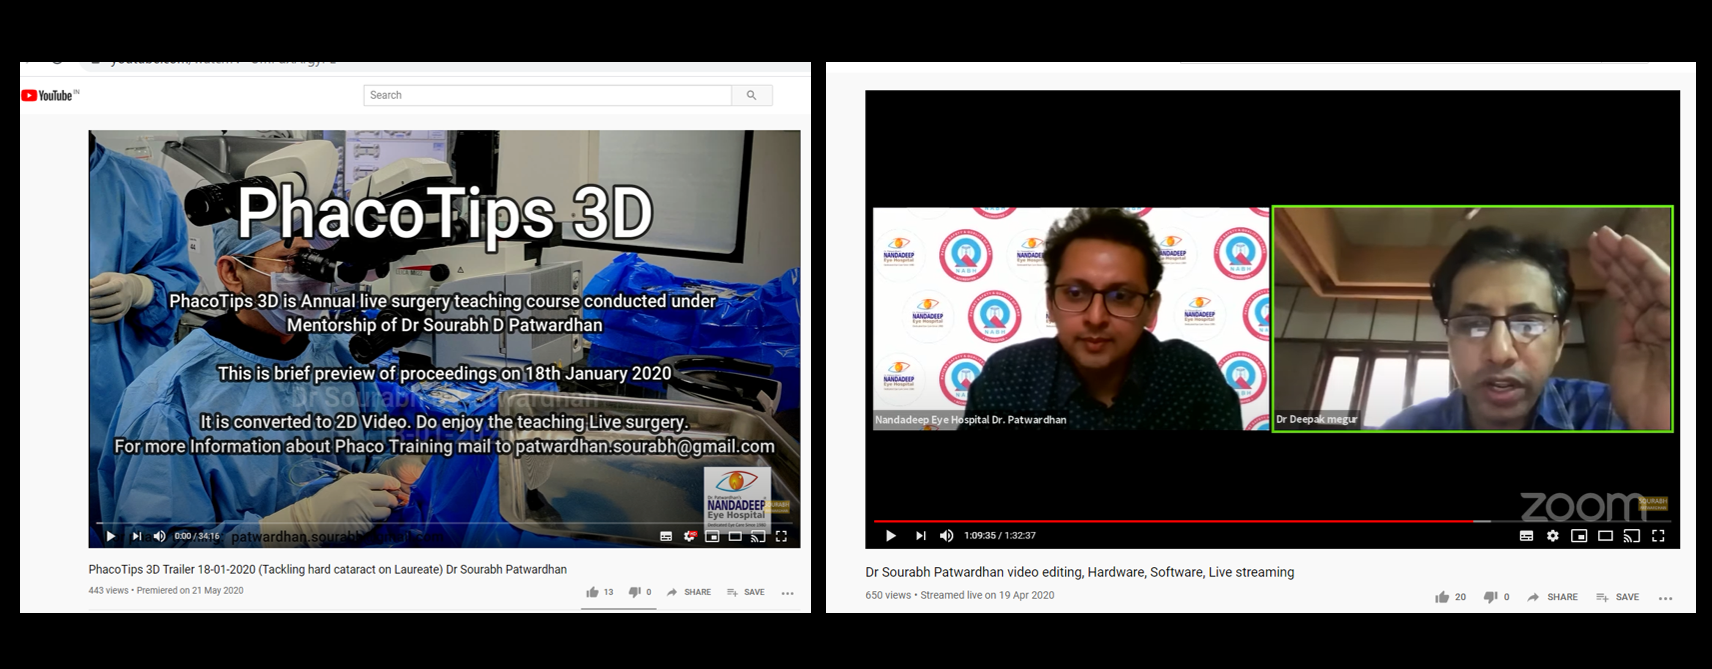Share the PhacoTips 3D Trailer video
The height and width of the screenshot is (669, 1712).
point(689,592)
